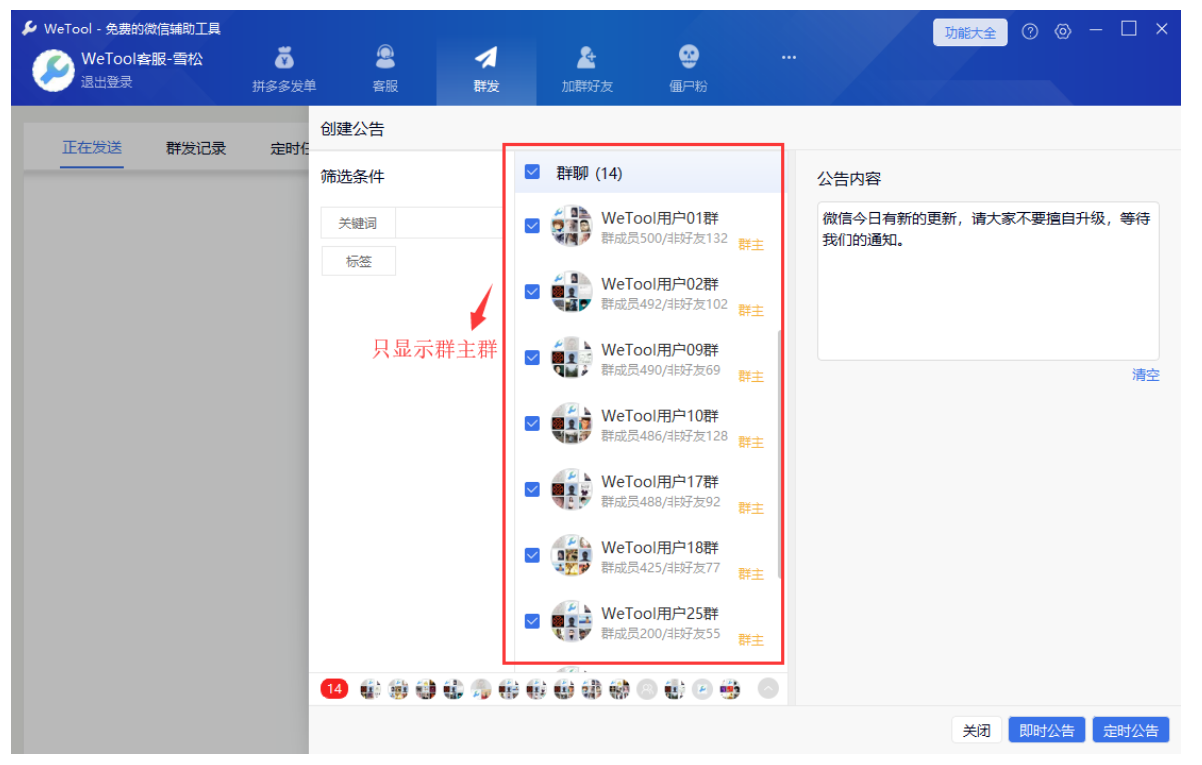This screenshot has height=765, width=1202.
Task: Click 清空 to clear announcement content
Action: (x=1146, y=375)
